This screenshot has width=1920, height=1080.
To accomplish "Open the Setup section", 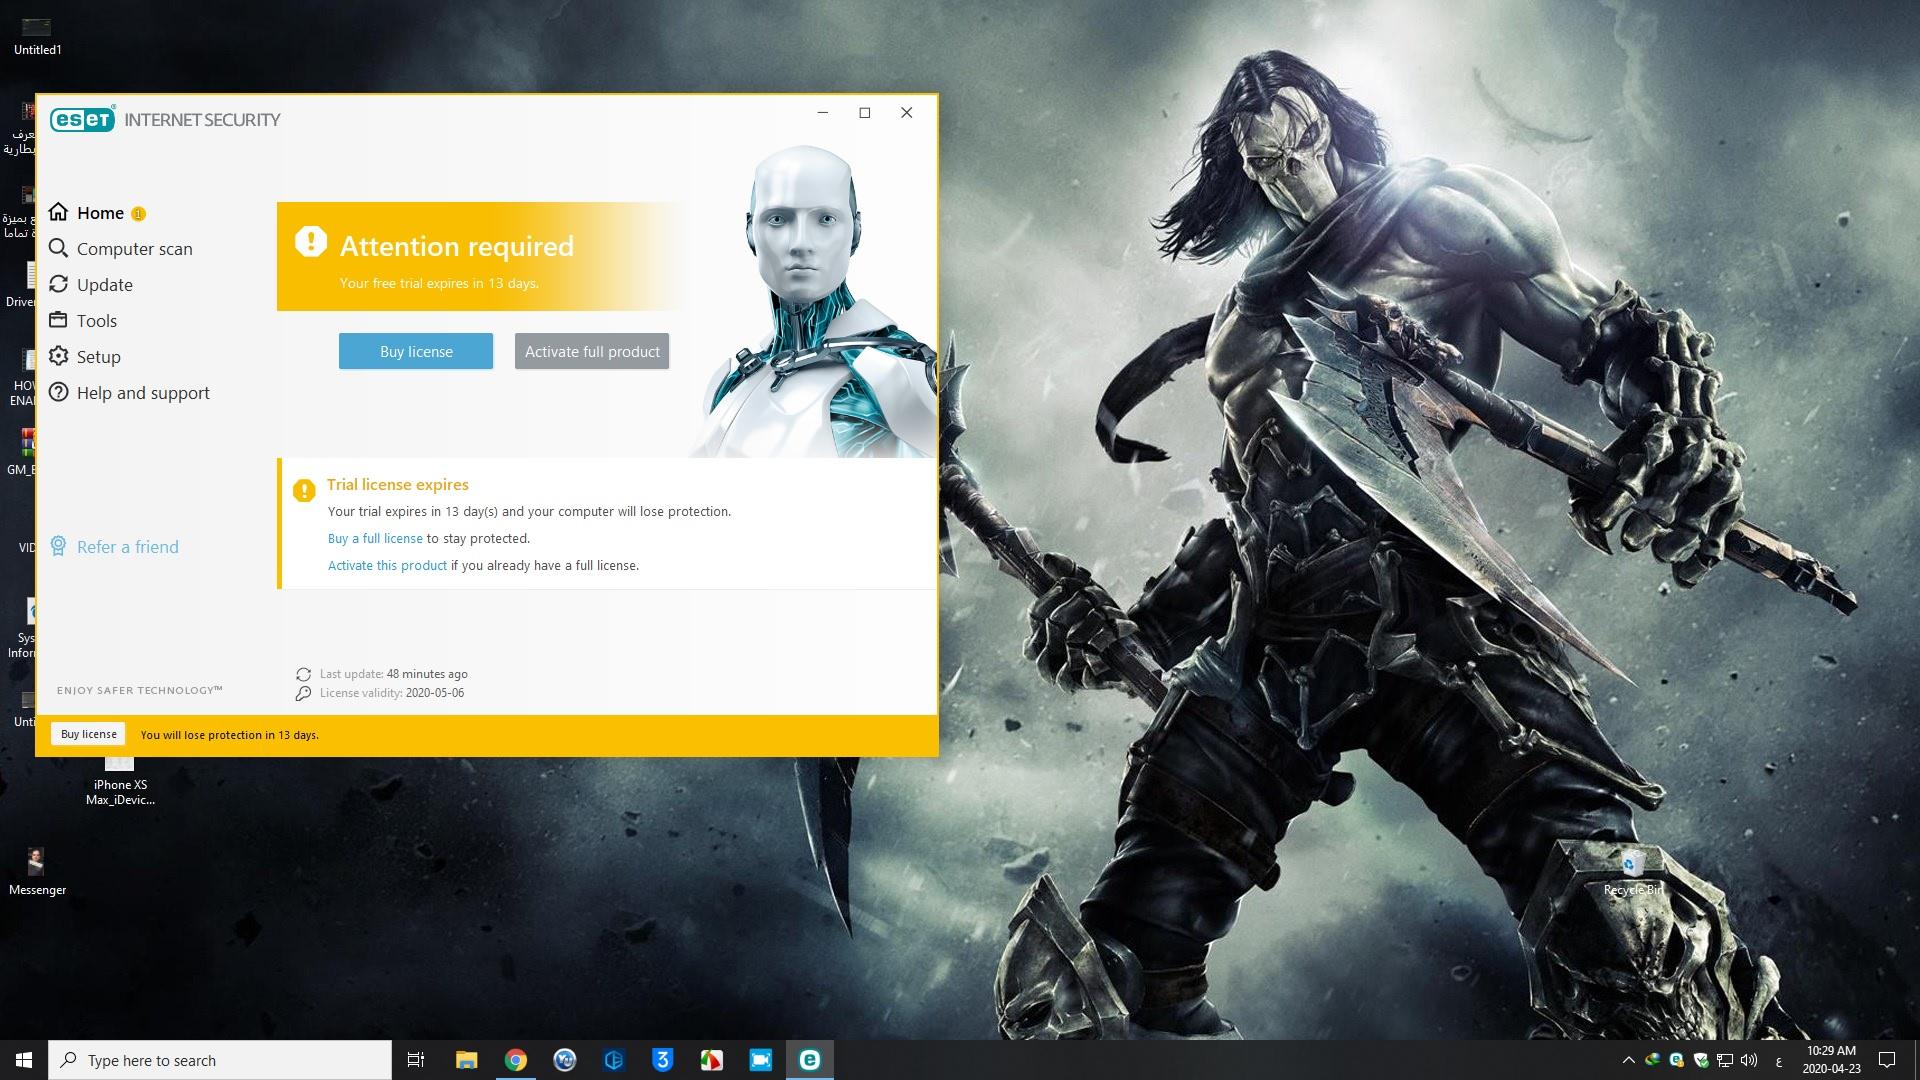I will [x=85, y=357].
